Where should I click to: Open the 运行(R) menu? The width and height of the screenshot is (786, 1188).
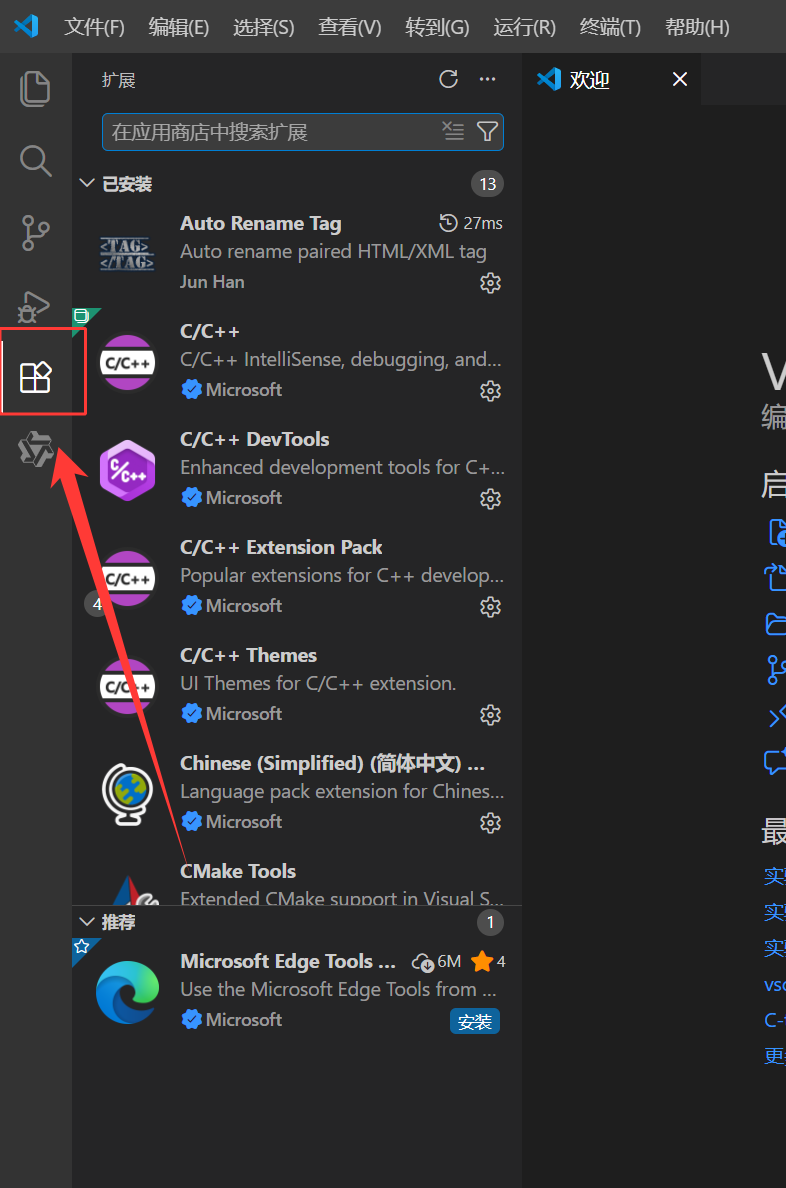(525, 27)
